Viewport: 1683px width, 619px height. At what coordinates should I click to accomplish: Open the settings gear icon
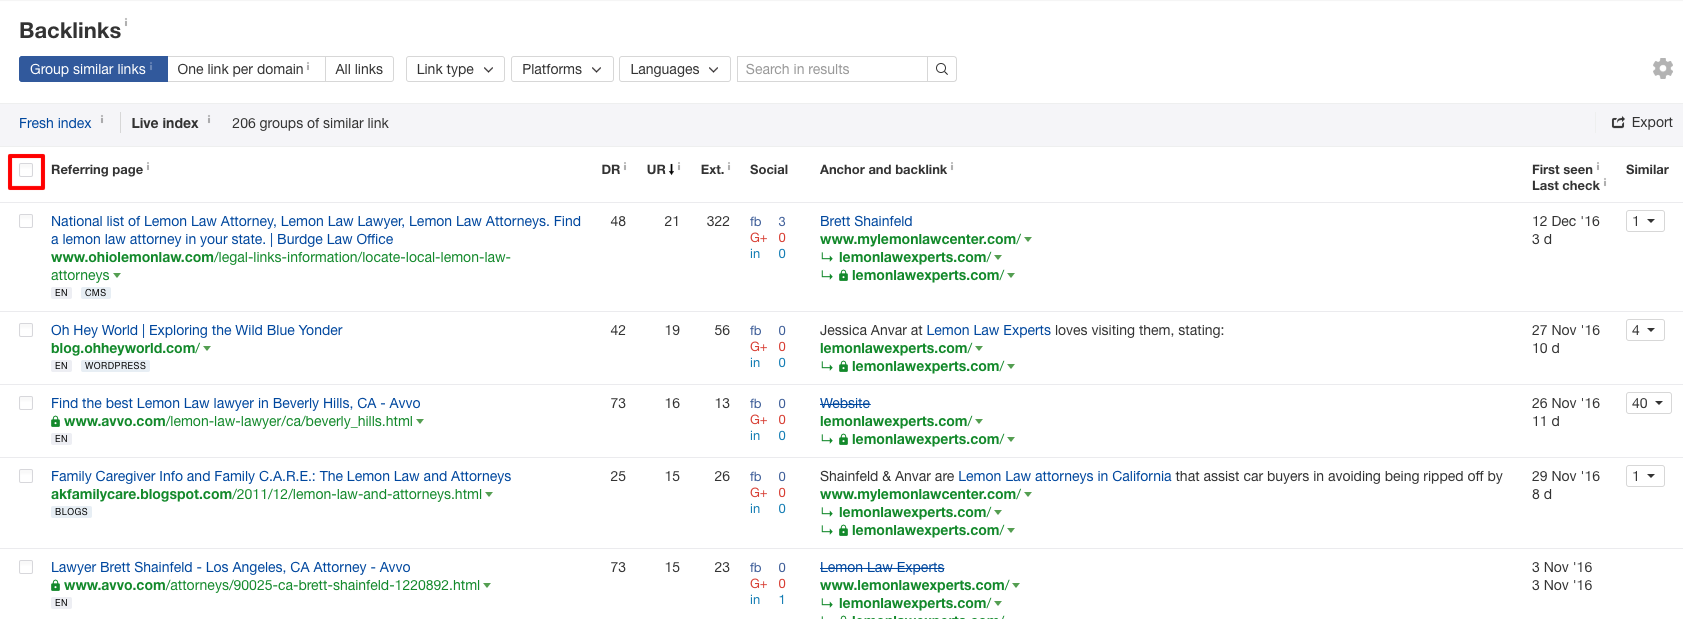(1662, 68)
